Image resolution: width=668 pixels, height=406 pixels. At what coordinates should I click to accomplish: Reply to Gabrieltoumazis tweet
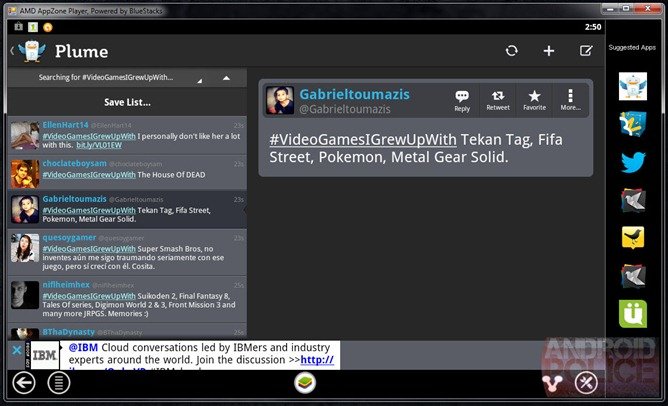pos(462,101)
